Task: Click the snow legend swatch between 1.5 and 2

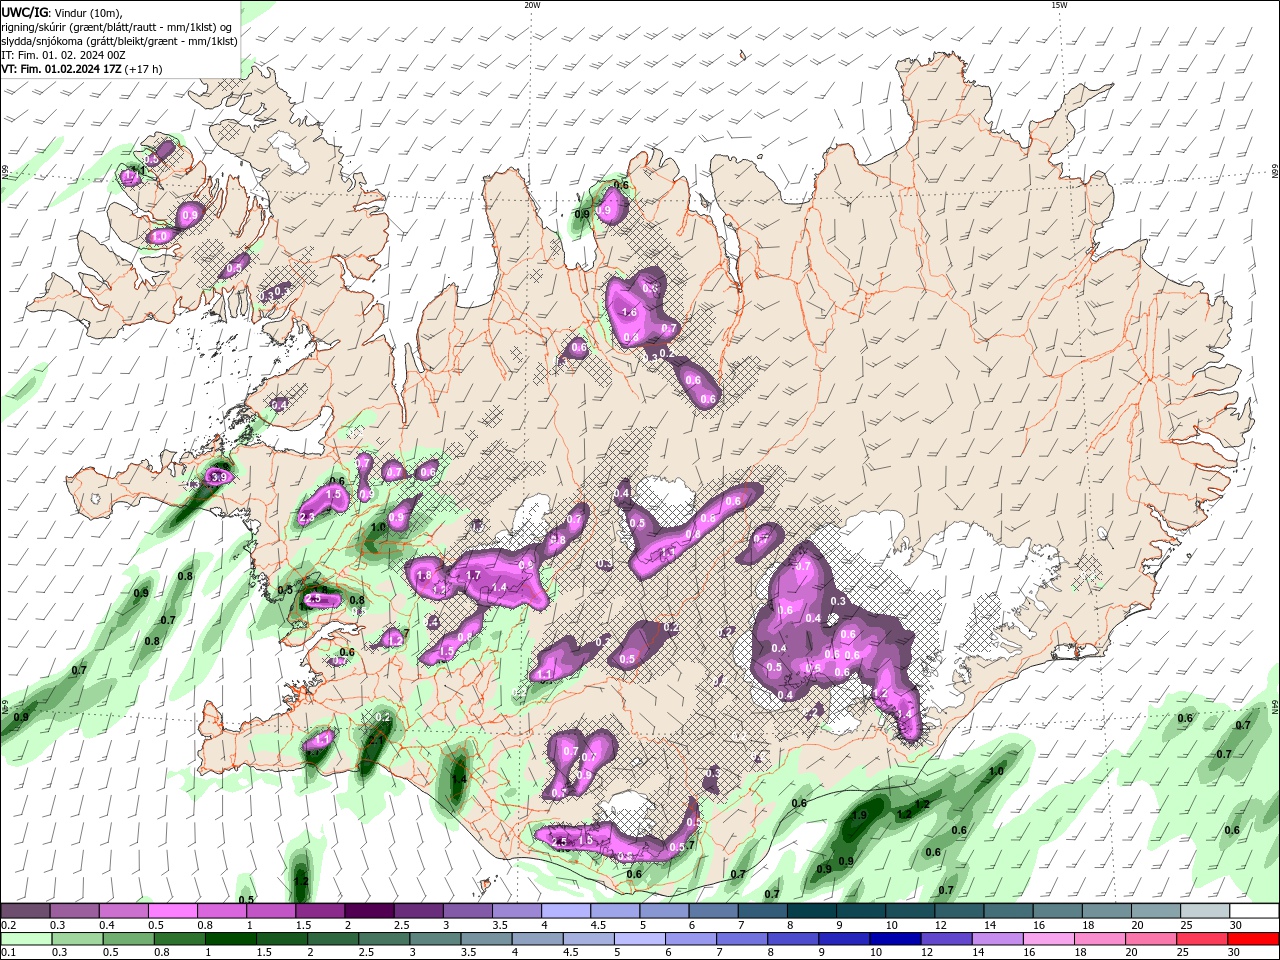Action: [320, 911]
